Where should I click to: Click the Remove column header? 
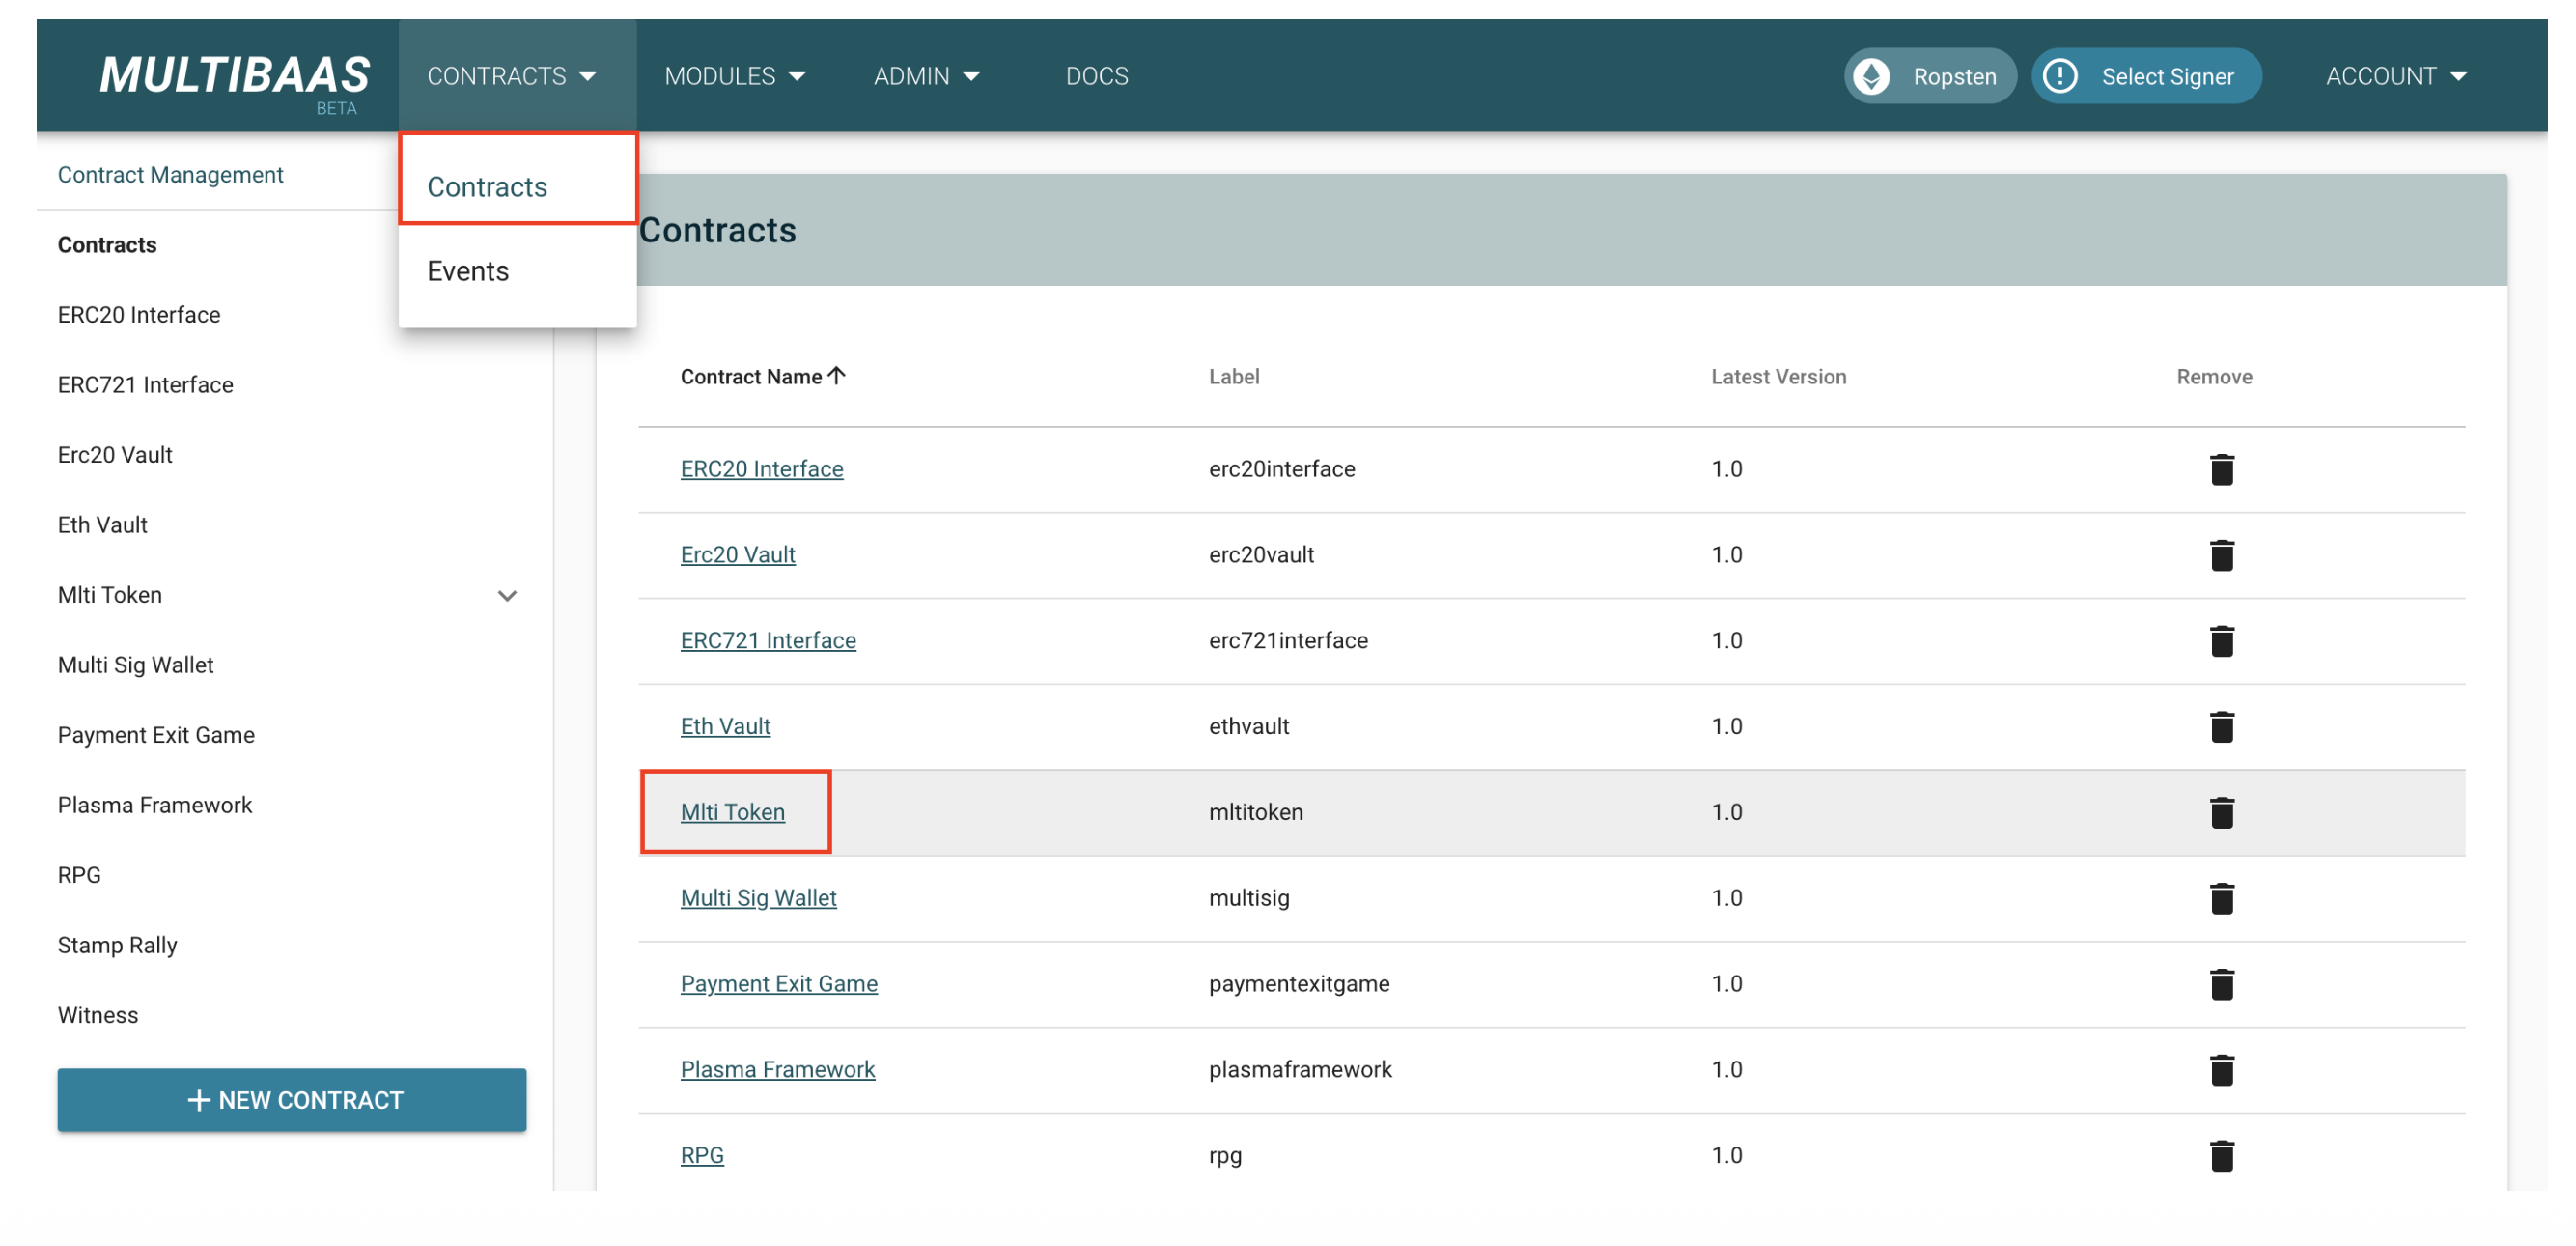2214,377
